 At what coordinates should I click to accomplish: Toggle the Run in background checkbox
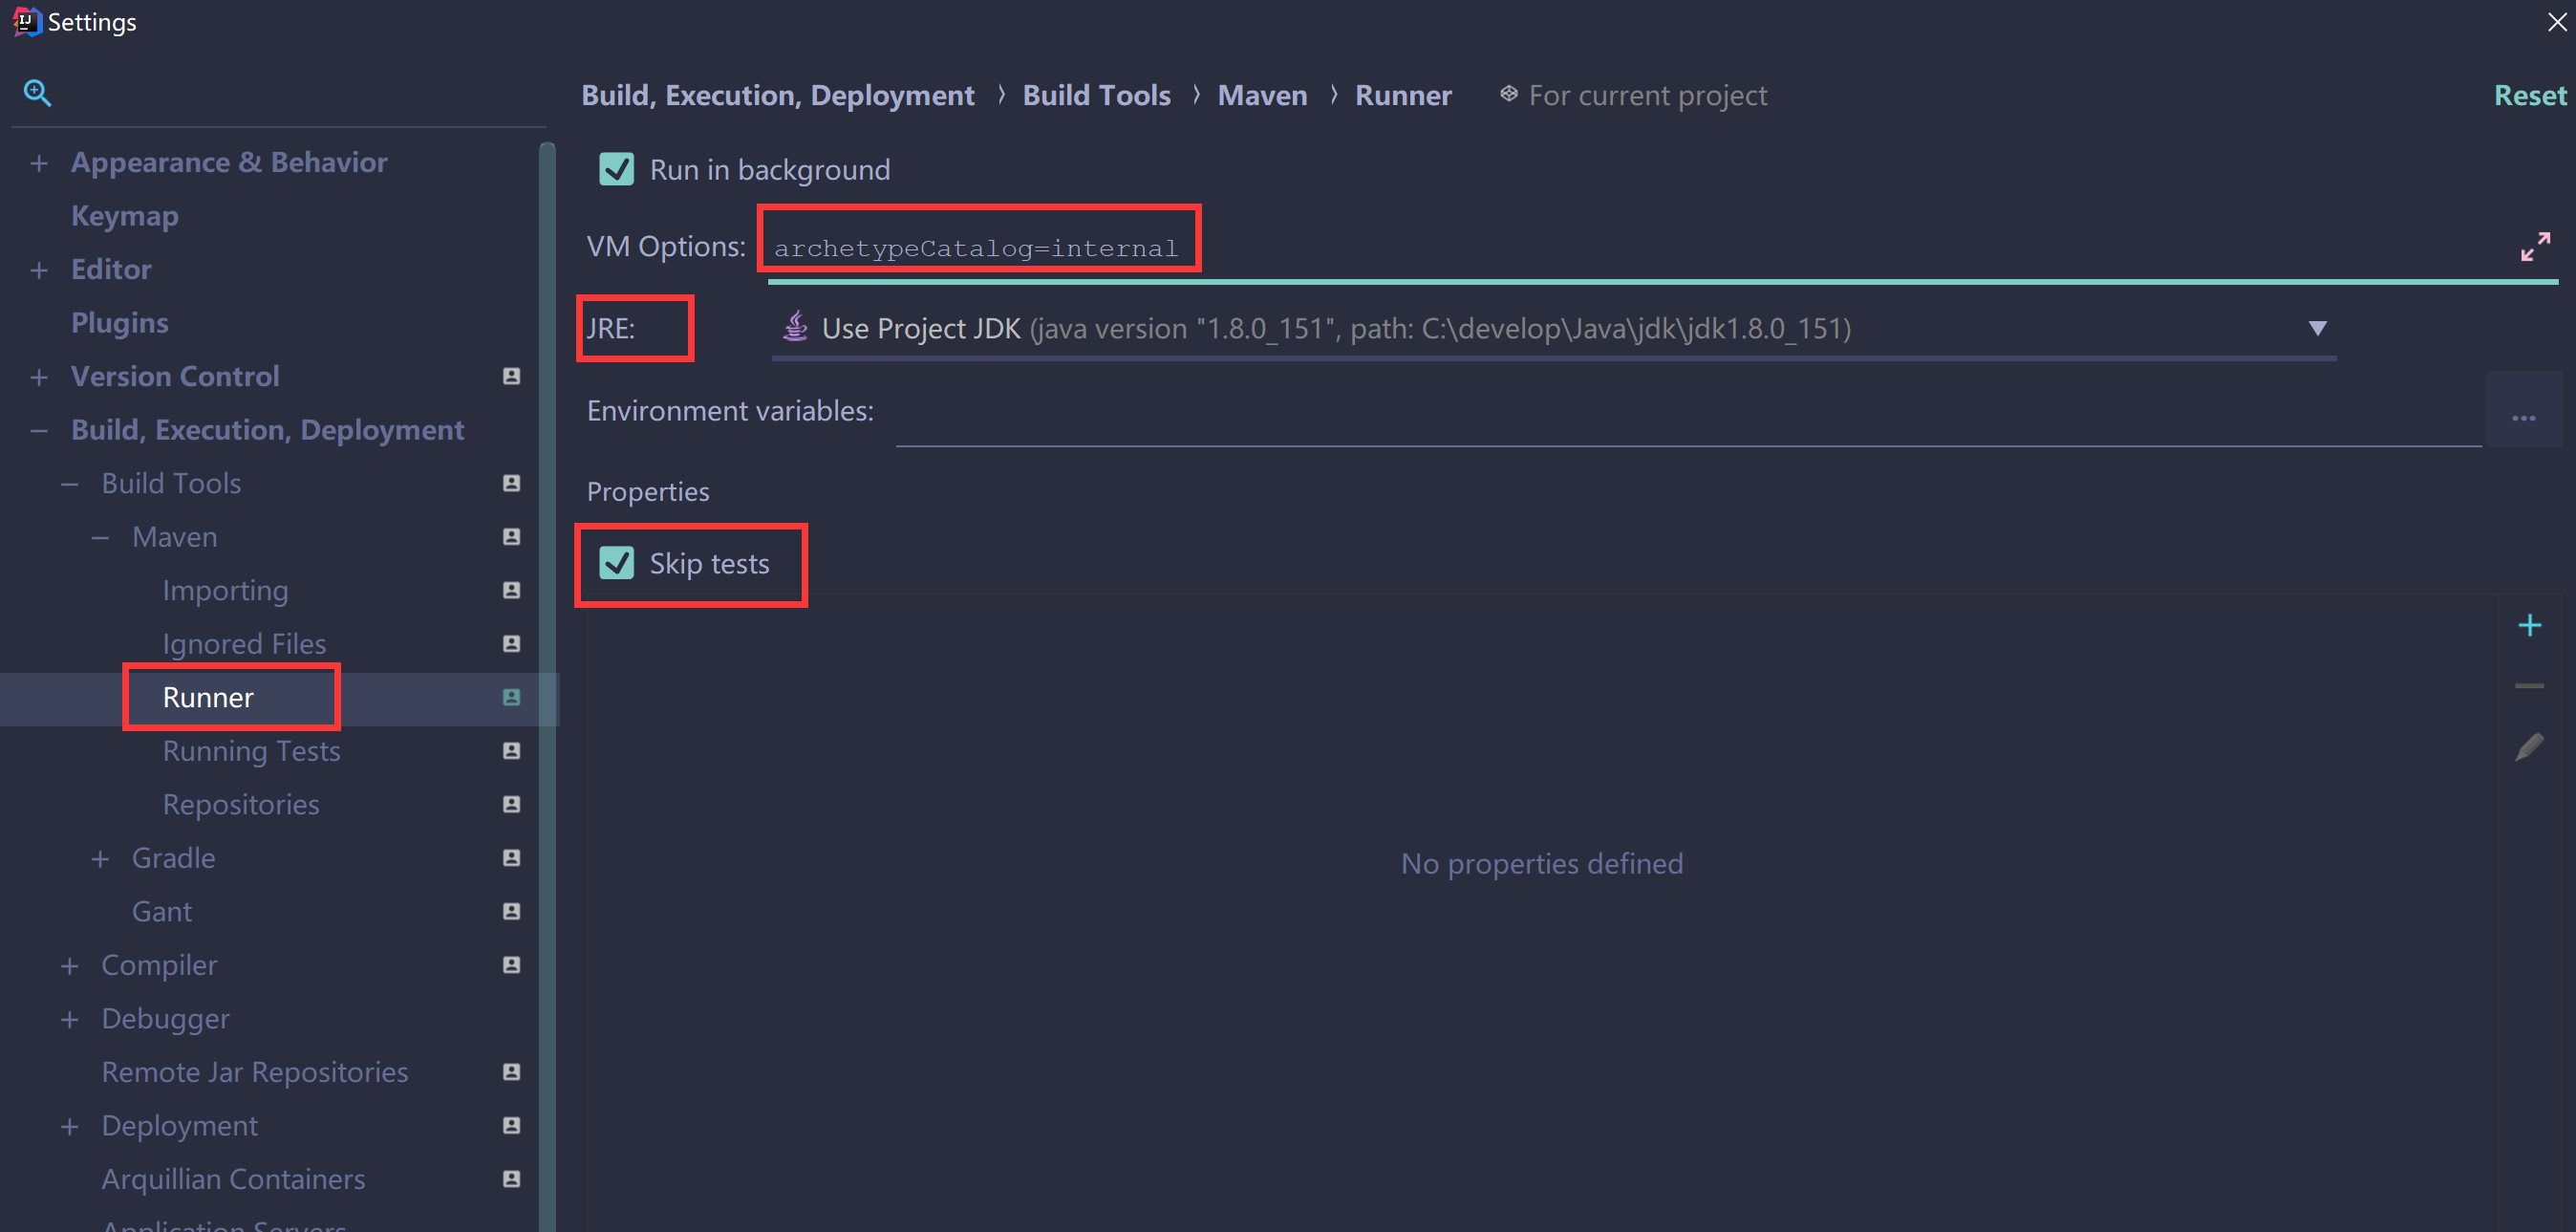point(616,169)
